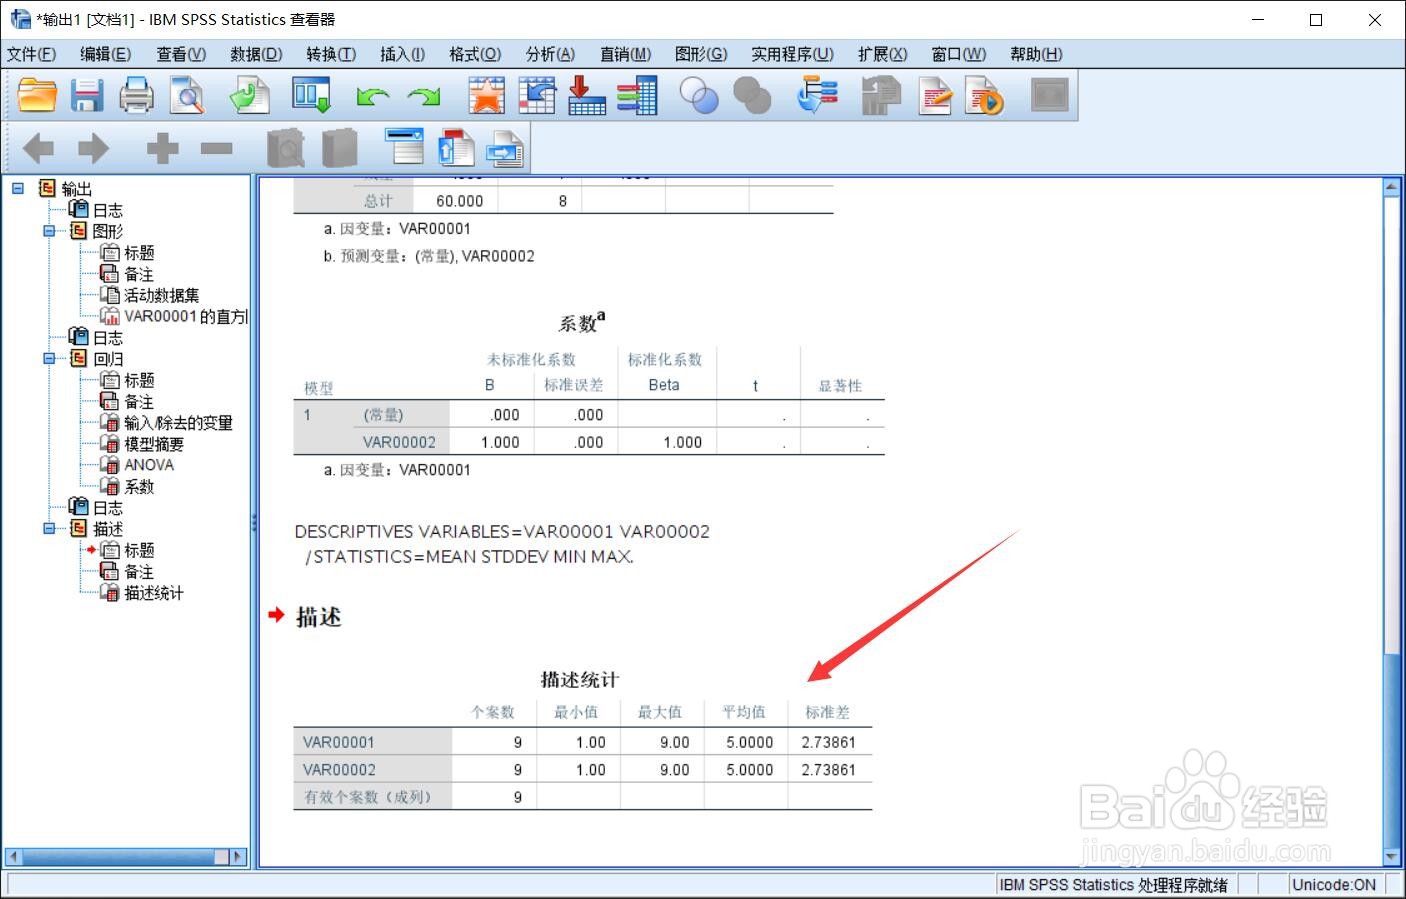Click Unicode:ON in the status bar
This screenshot has height=899, width=1406.
(x=1333, y=884)
